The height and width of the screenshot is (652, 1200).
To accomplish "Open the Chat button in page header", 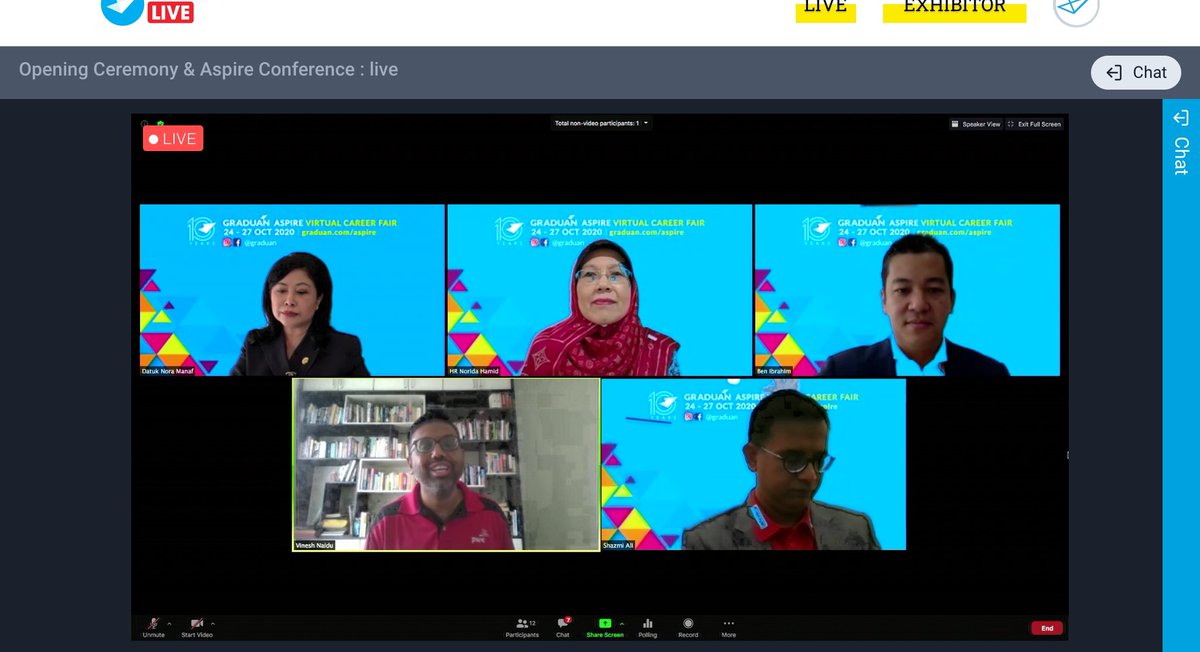I will [x=1136, y=72].
